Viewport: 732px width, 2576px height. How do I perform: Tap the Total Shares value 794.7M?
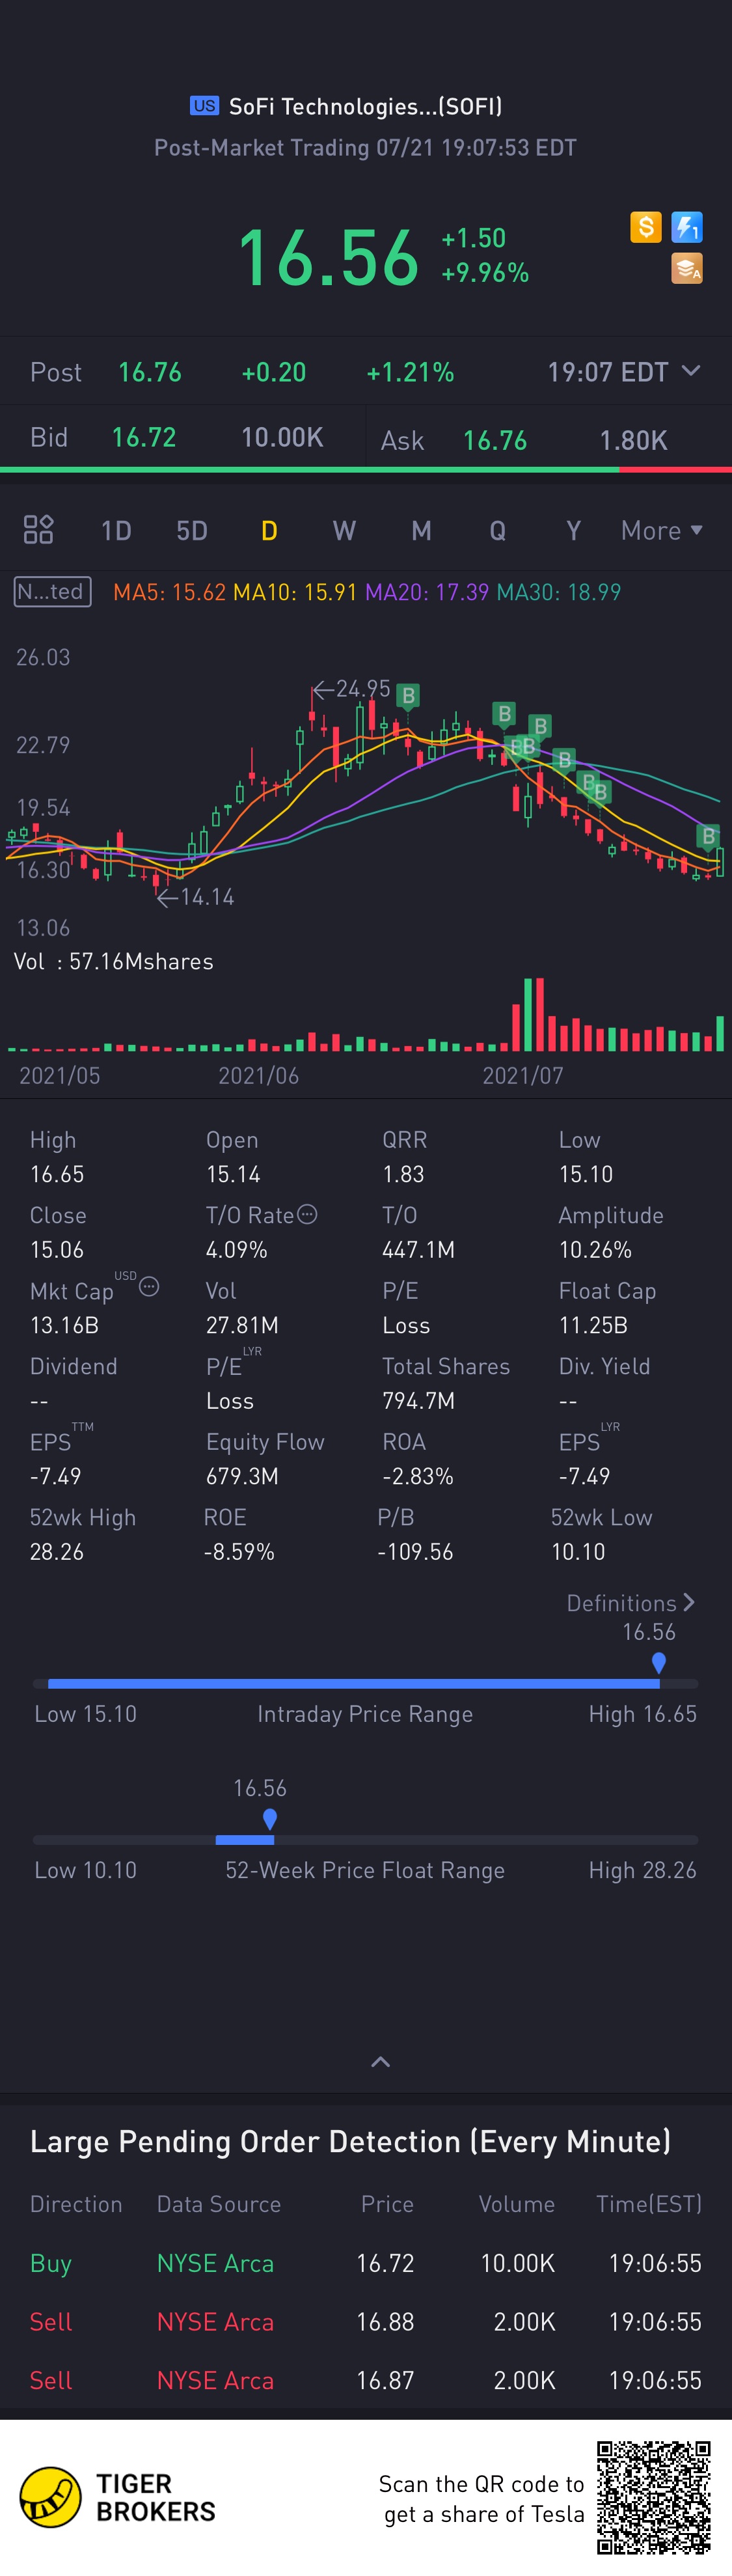[x=418, y=1400]
